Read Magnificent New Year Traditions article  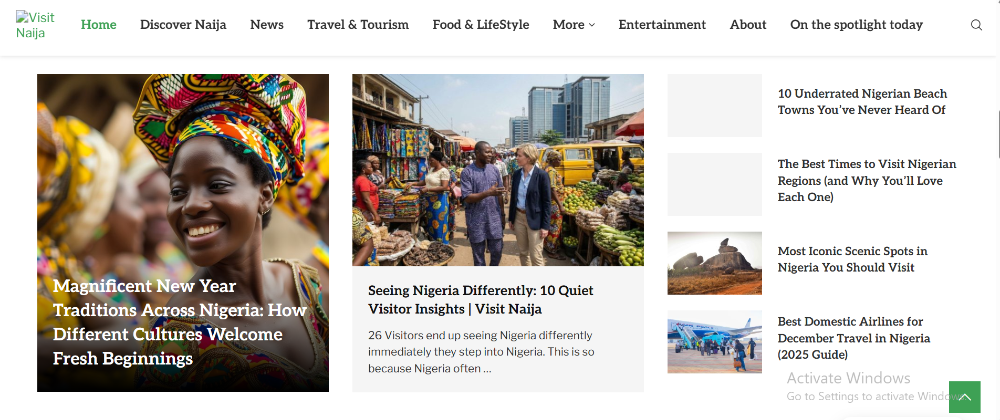(x=180, y=322)
